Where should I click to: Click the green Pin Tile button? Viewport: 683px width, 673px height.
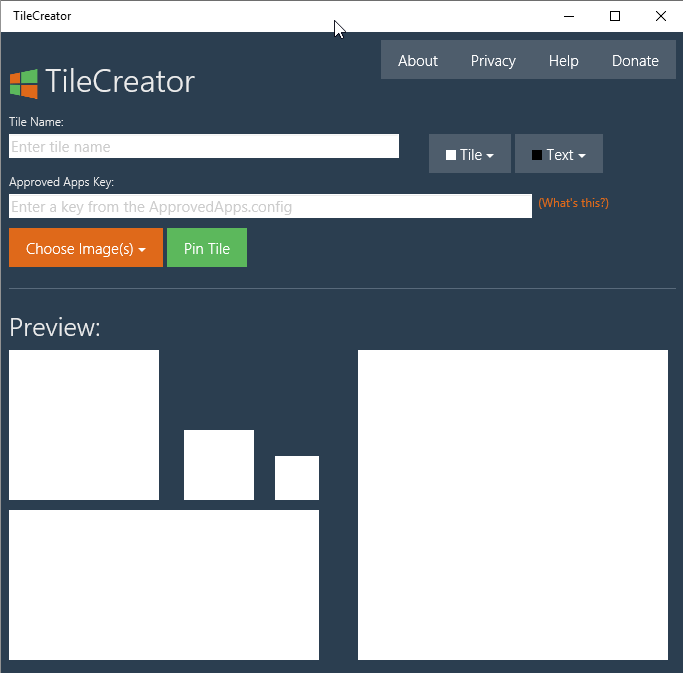(x=207, y=248)
